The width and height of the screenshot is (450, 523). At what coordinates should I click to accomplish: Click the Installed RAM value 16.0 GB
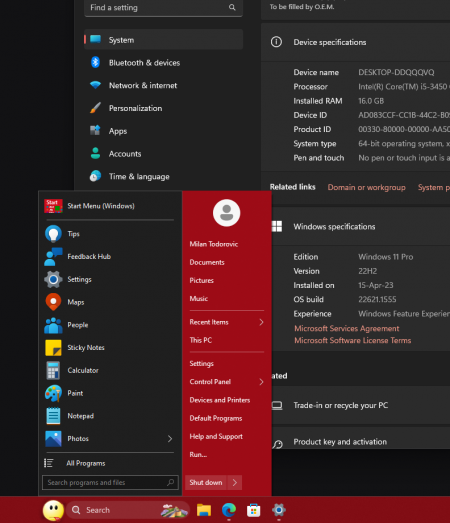pos(371,101)
